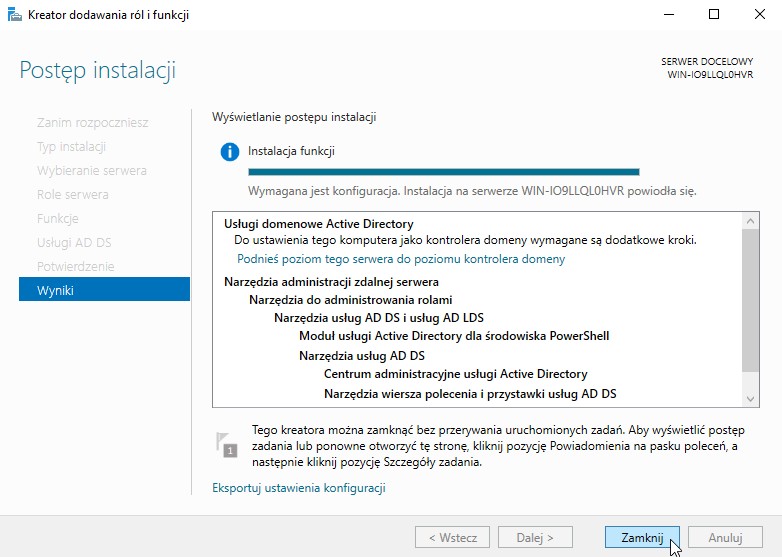
Task: Select Usługi AD DS in the sidebar
Action: pos(74,242)
